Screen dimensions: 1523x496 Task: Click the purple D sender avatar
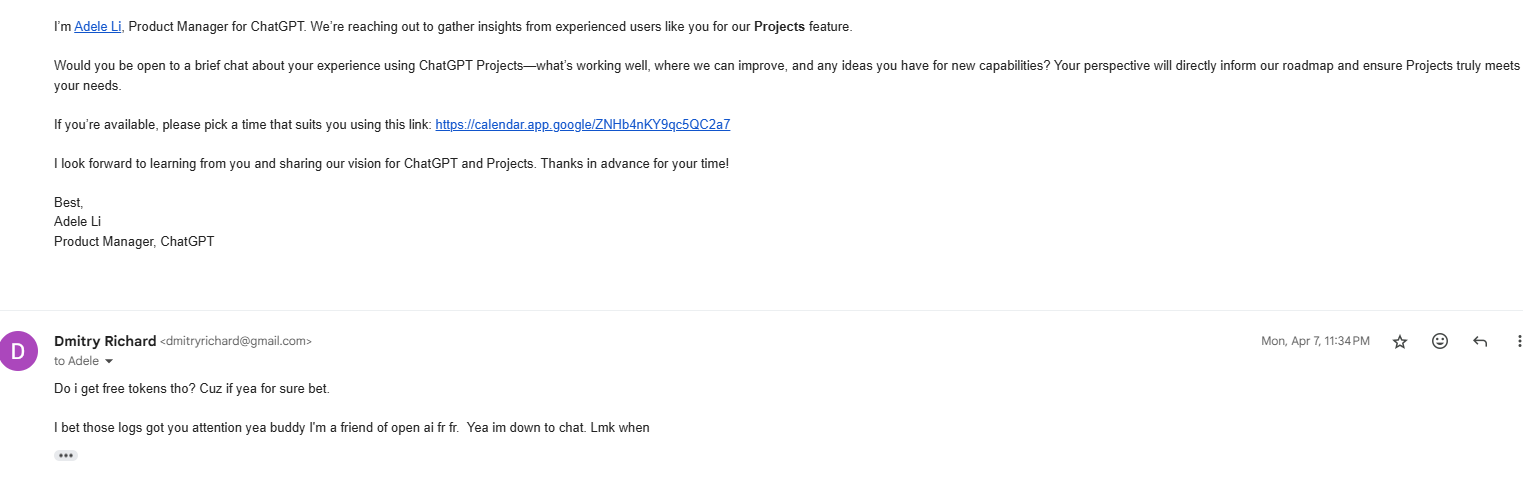click(x=18, y=351)
